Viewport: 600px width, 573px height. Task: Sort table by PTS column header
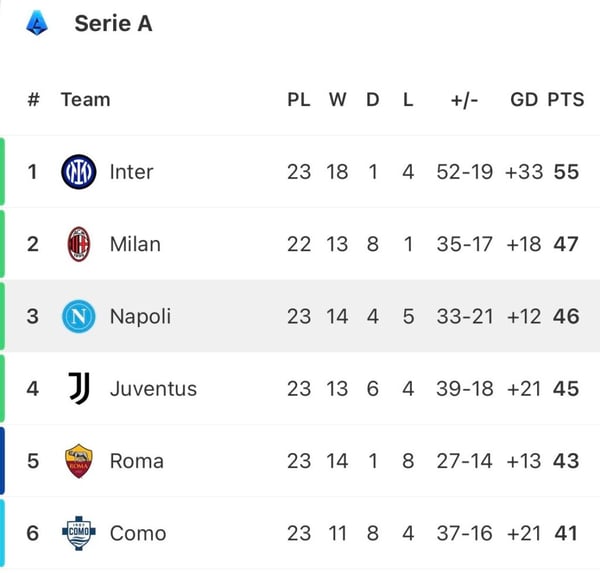pos(565,100)
